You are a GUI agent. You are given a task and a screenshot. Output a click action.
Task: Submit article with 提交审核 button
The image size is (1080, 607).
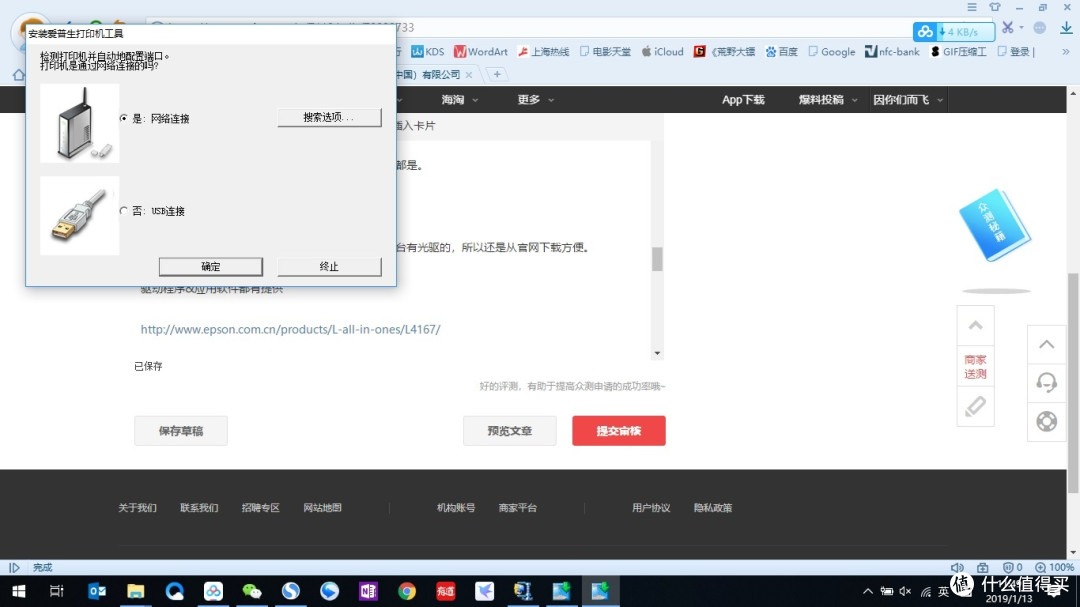(619, 431)
